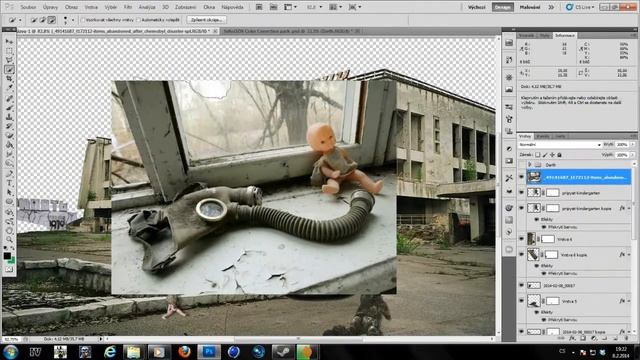Select the Rectangular Marquee tool
The width and height of the screenshot is (640, 360).
(9, 51)
